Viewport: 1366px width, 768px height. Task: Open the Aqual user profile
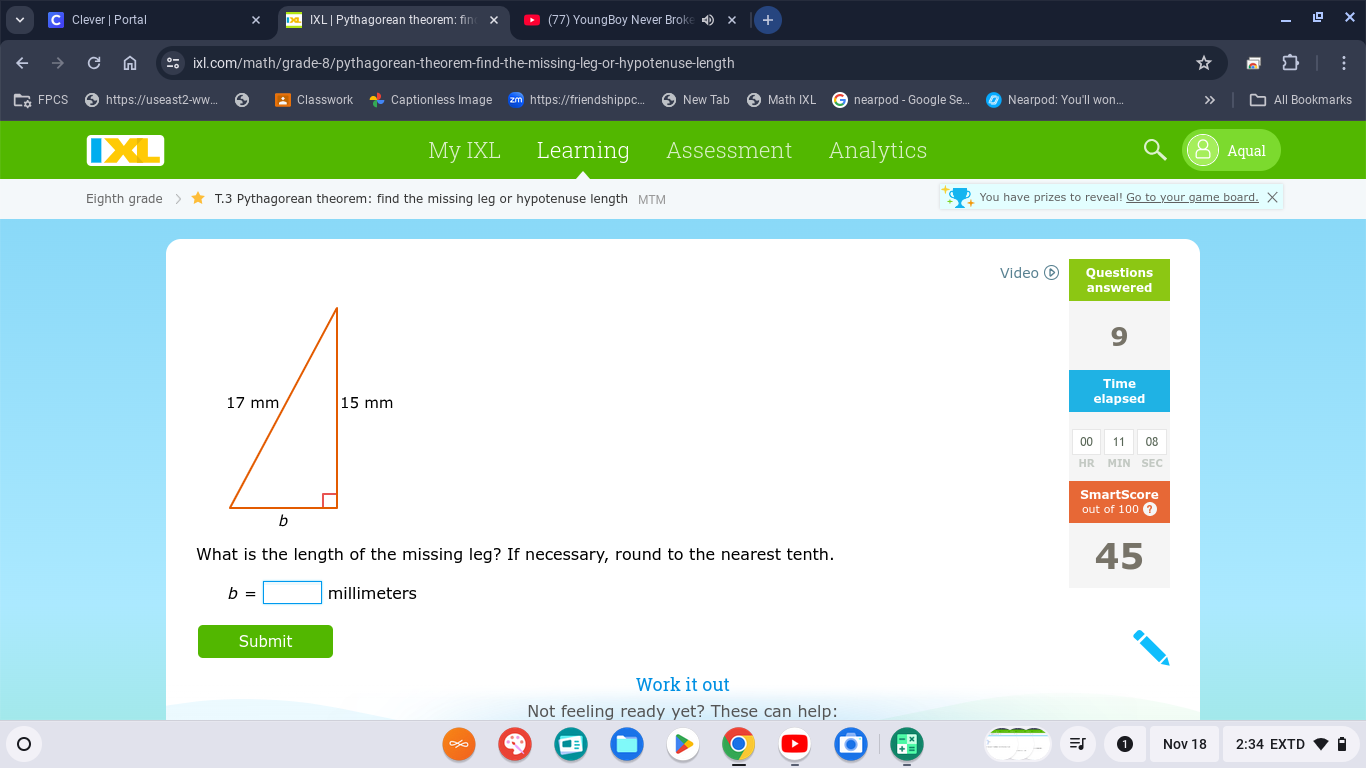tap(1232, 150)
